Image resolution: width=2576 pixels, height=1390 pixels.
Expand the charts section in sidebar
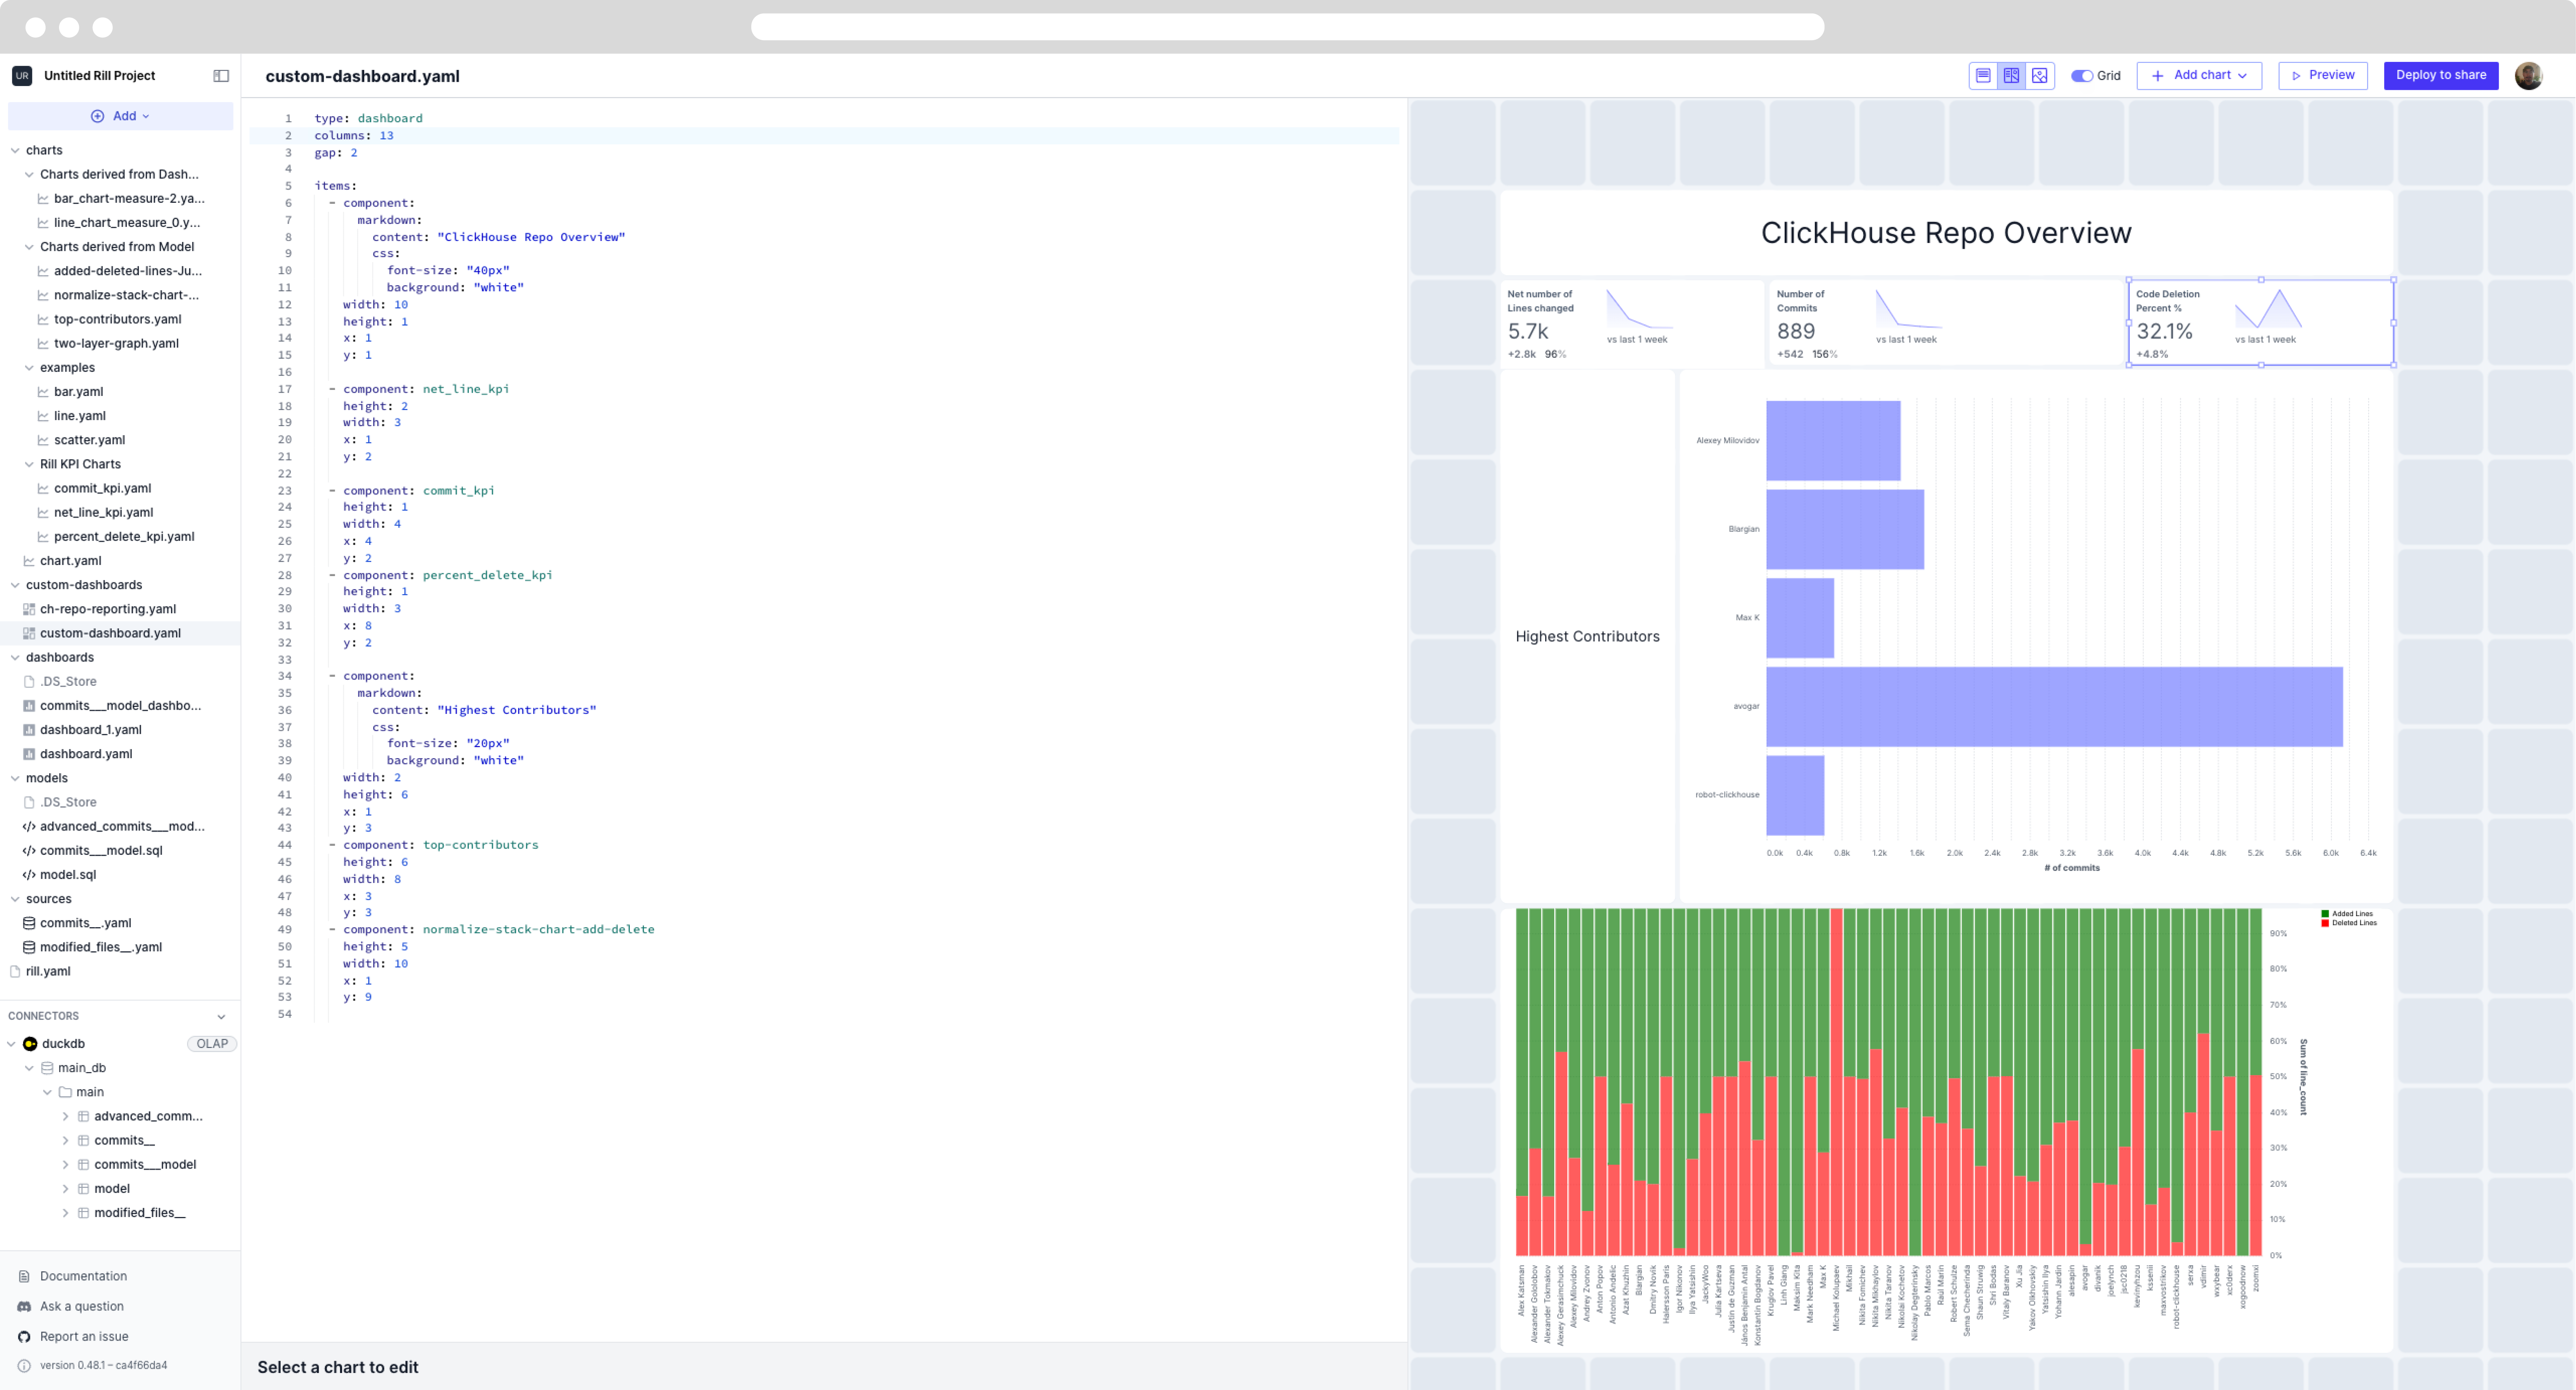[x=15, y=150]
